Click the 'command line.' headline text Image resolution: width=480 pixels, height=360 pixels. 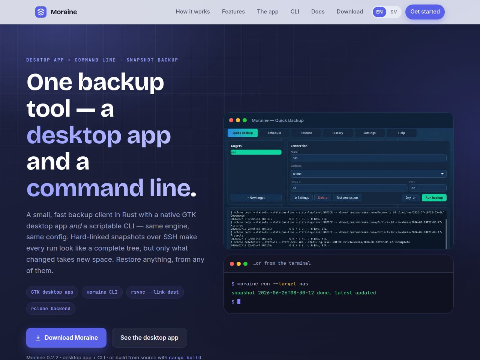click(x=112, y=188)
